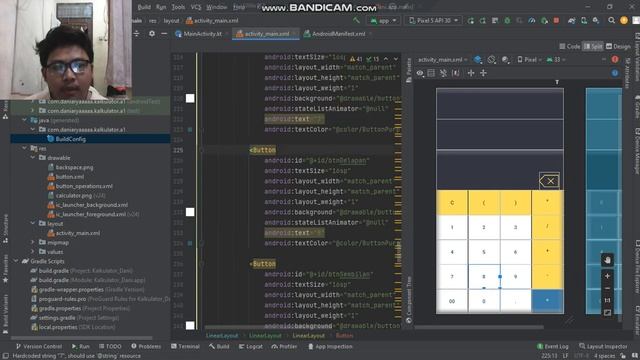
Task: Go to previous highlighted error up arrow
Action: (386, 59)
